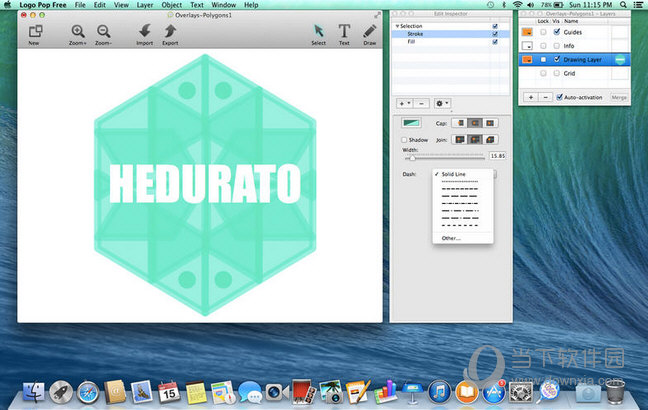Activate the Text tool
Image resolution: width=648 pixels, height=410 pixels.
[344, 31]
